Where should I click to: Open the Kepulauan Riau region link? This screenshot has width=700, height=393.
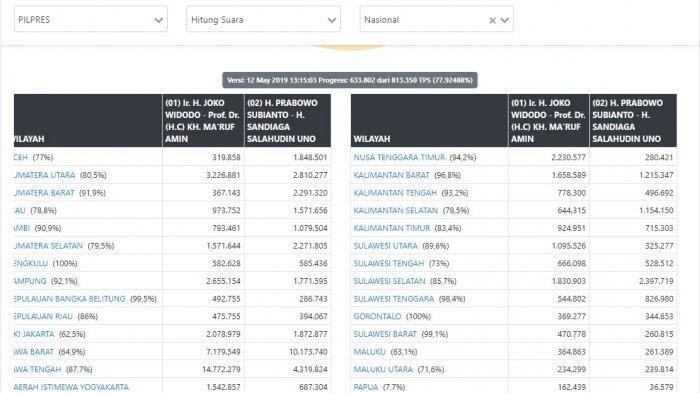(x=43, y=316)
